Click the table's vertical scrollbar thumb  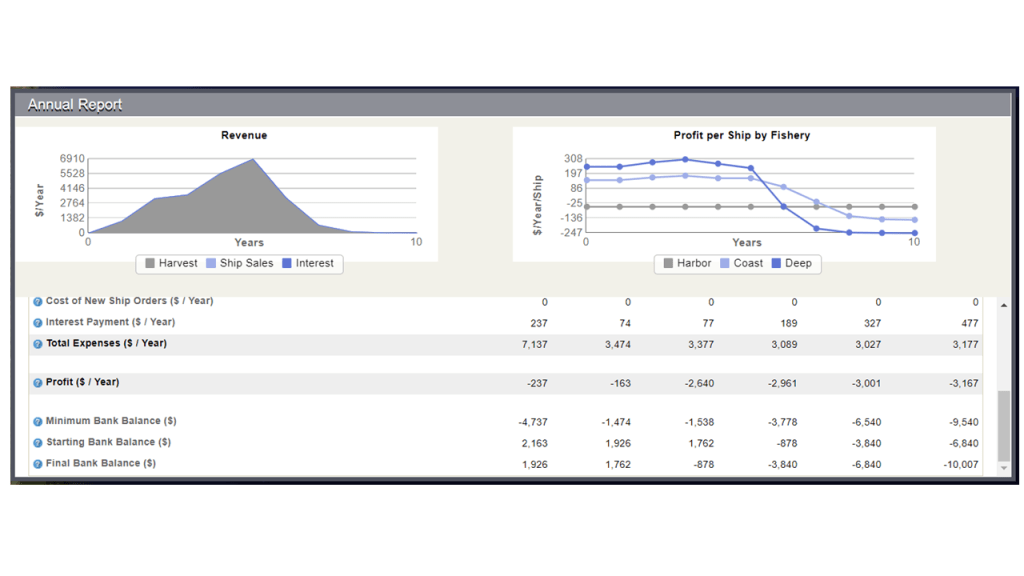coord(1004,425)
